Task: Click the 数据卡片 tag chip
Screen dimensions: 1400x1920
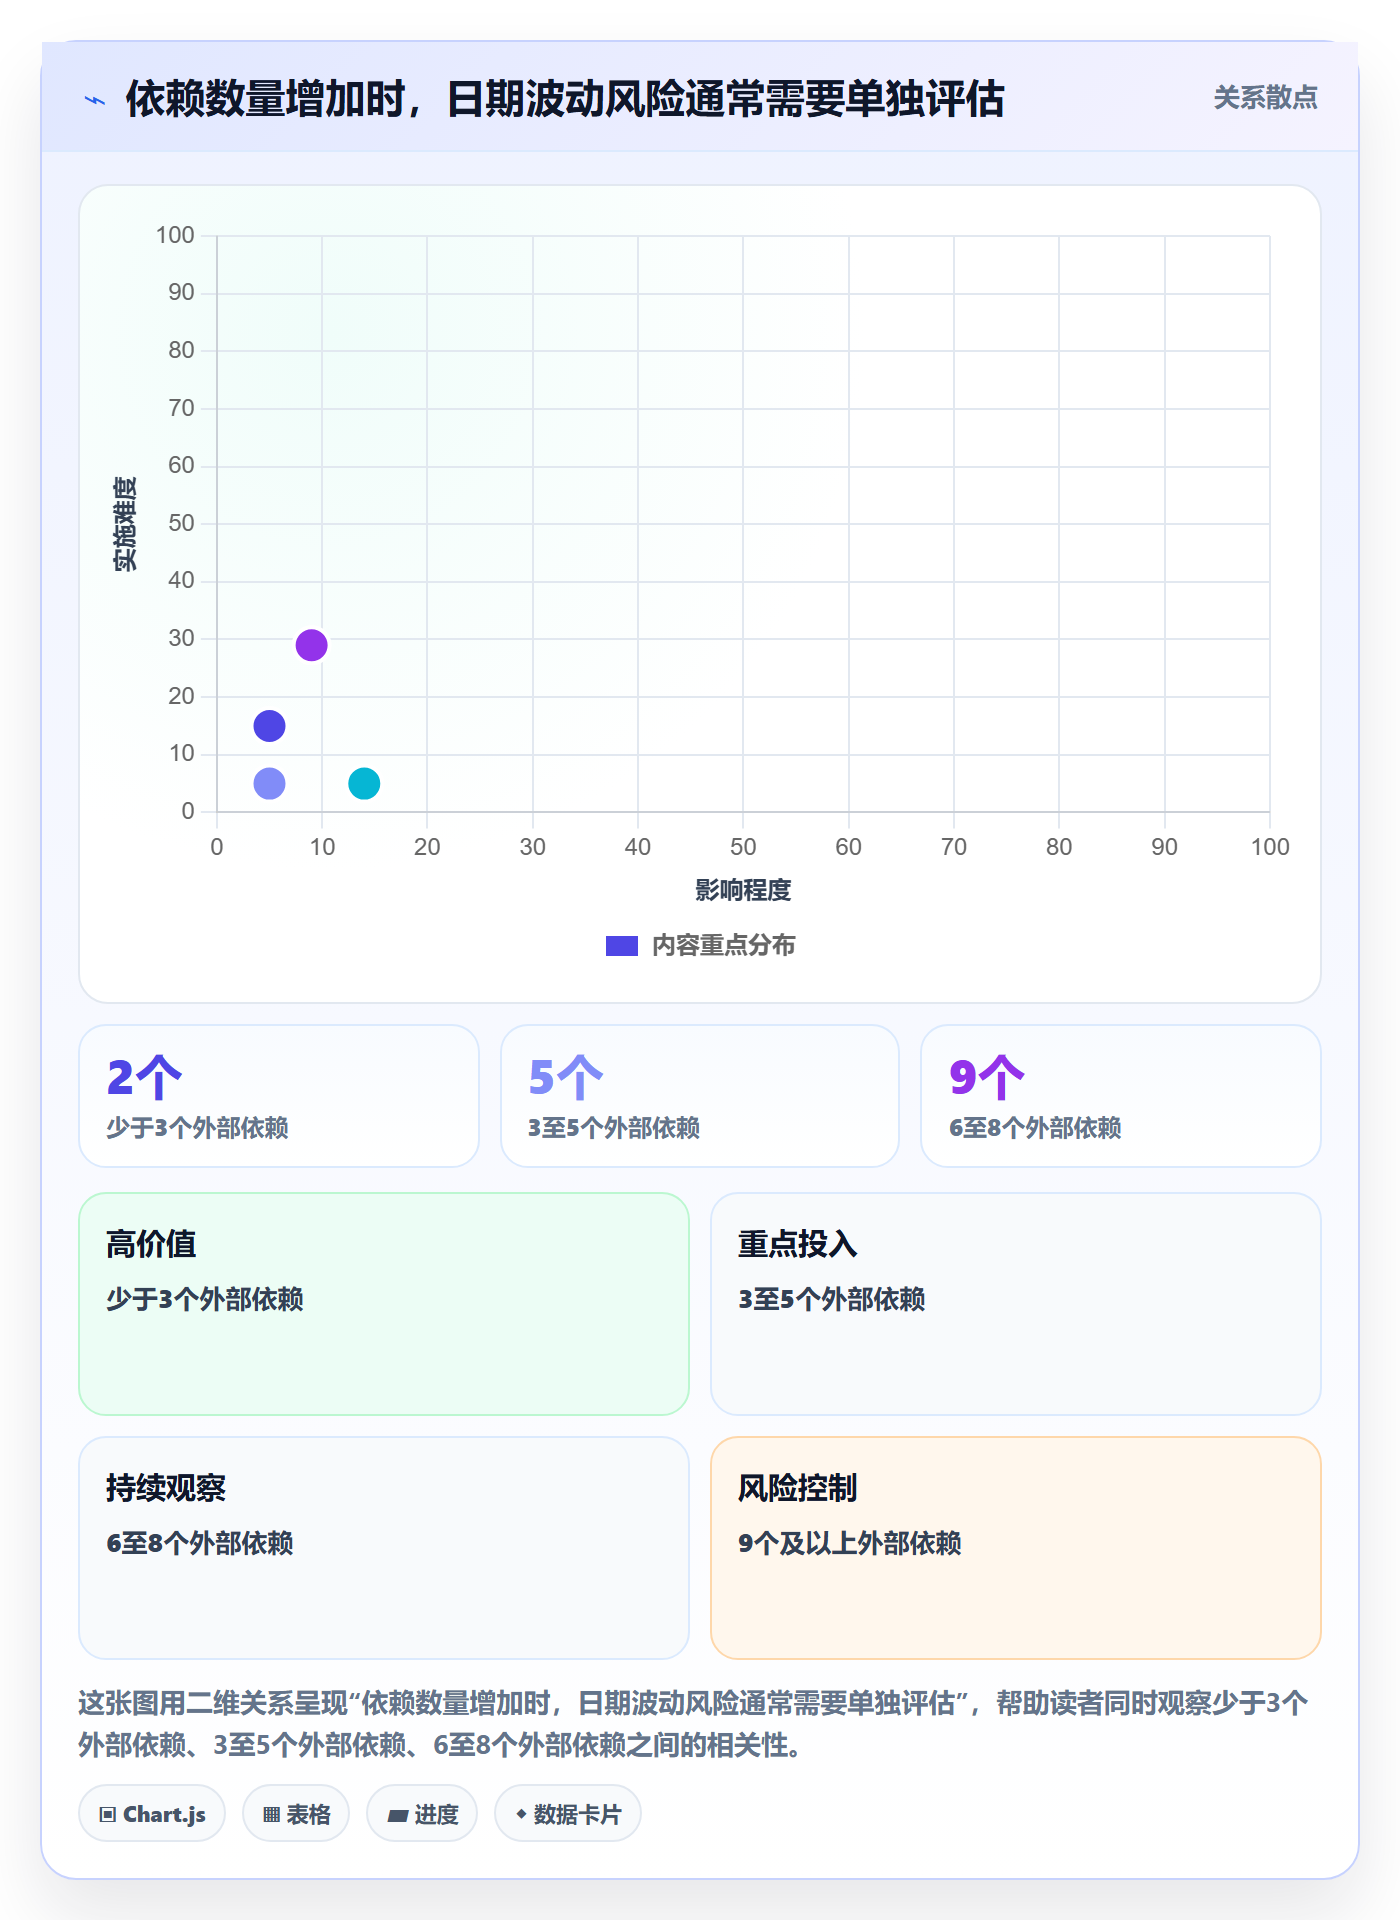Action: coord(568,1814)
